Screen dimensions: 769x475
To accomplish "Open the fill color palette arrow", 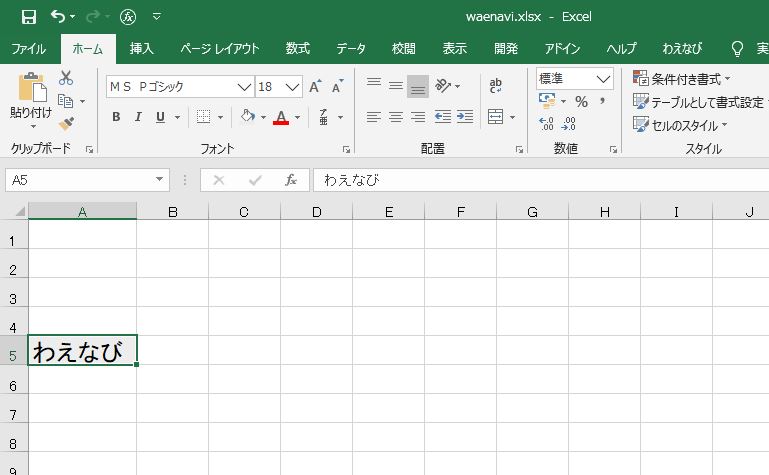I will point(263,117).
